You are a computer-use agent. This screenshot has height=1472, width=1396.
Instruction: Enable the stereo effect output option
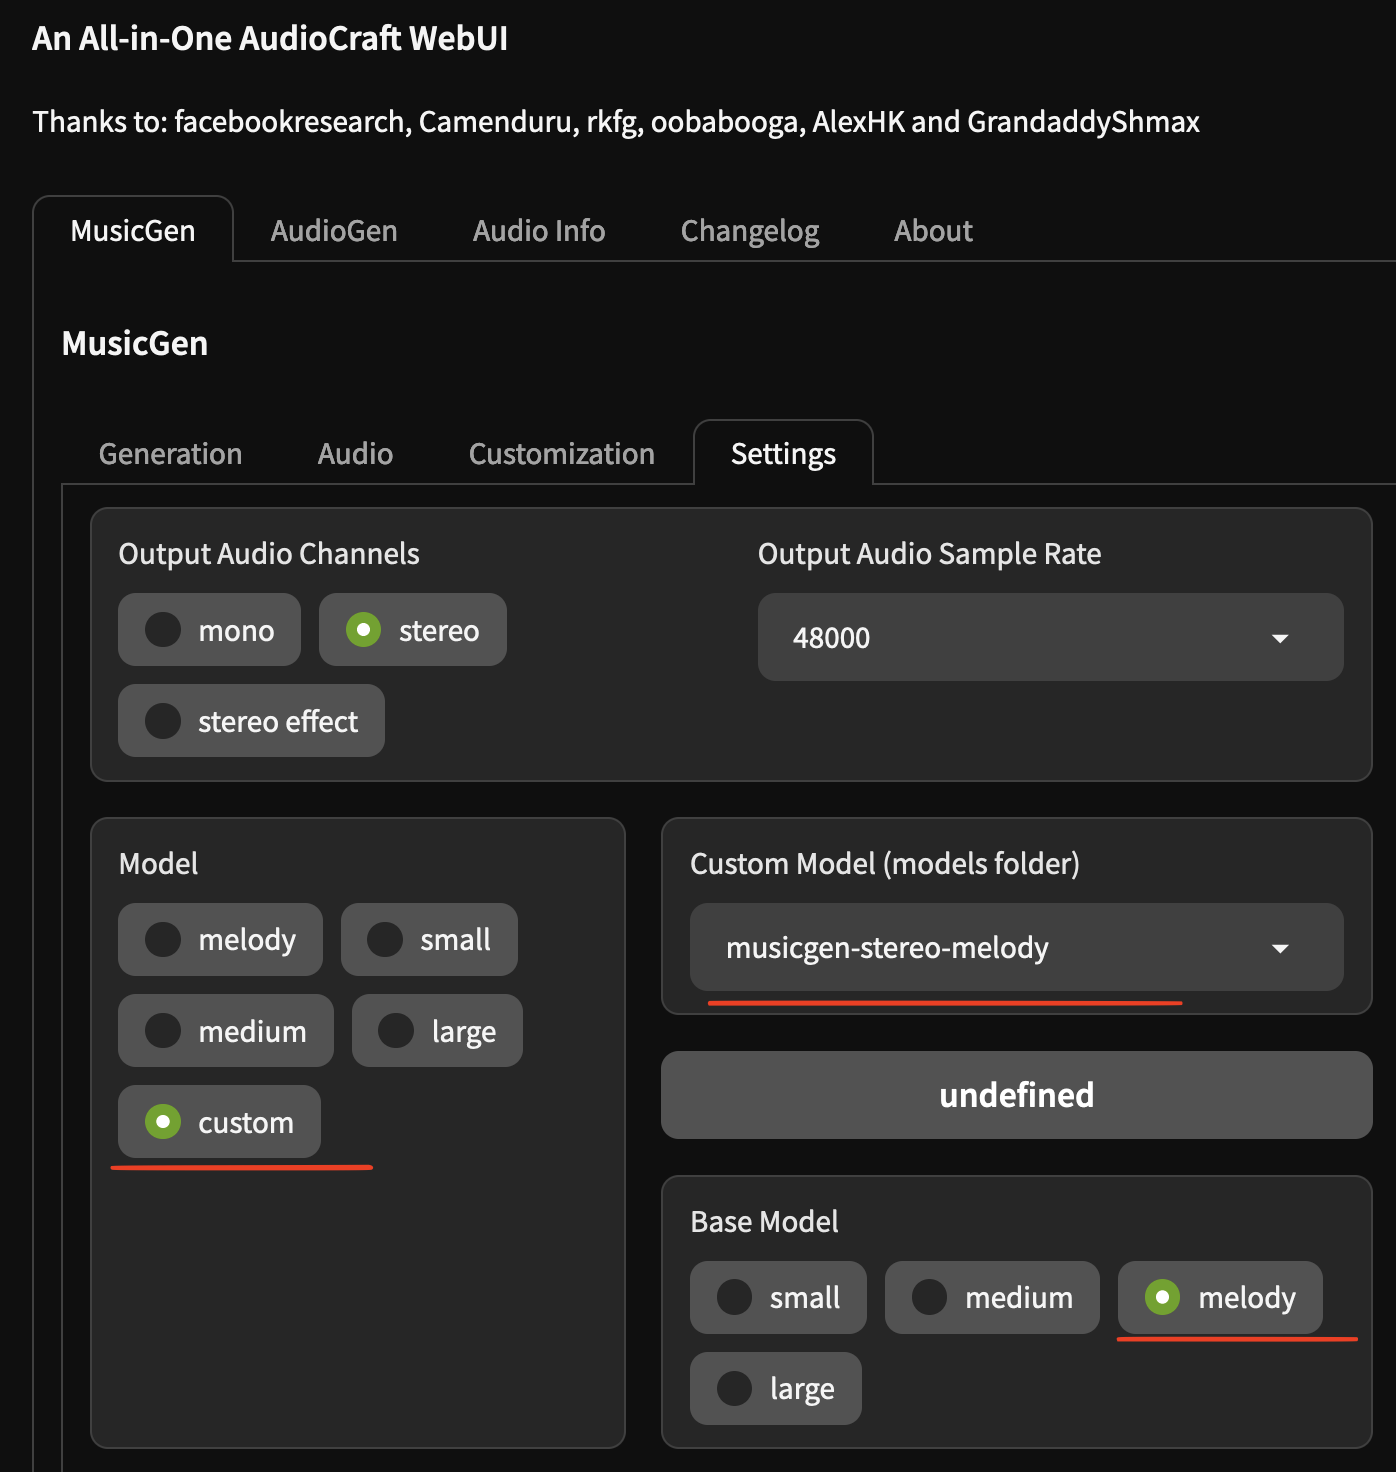click(250, 720)
